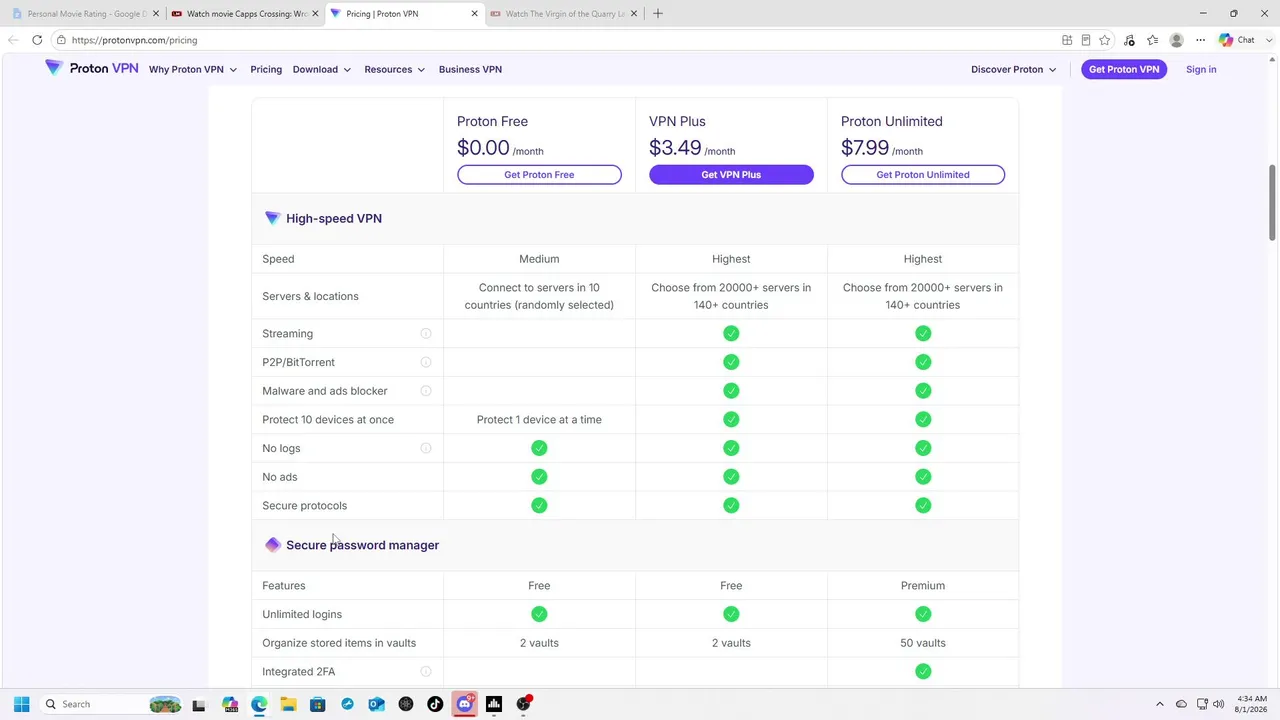Image resolution: width=1280 pixels, height=720 pixels.
Task: Click the purple Get Proton VPN button
Action: point(1124,69)
